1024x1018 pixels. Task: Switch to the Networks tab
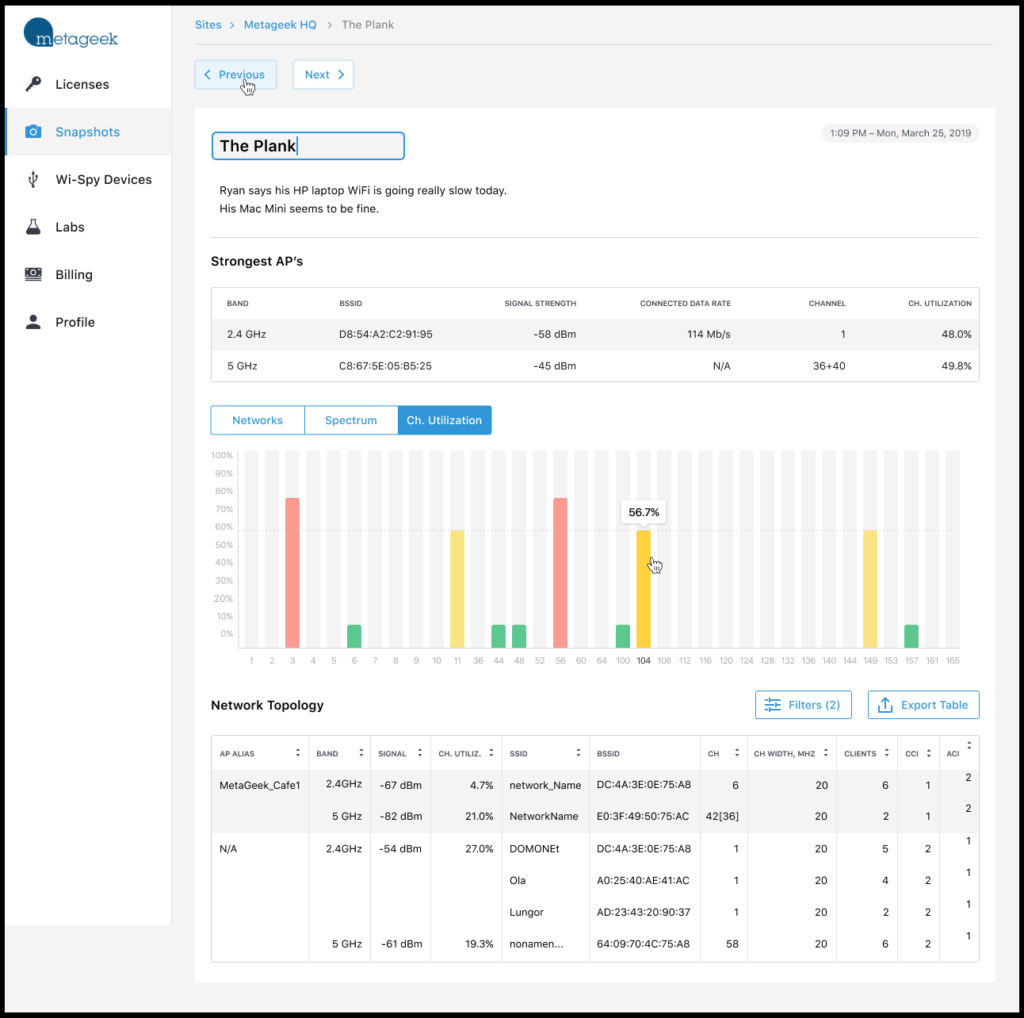[257, 421]
